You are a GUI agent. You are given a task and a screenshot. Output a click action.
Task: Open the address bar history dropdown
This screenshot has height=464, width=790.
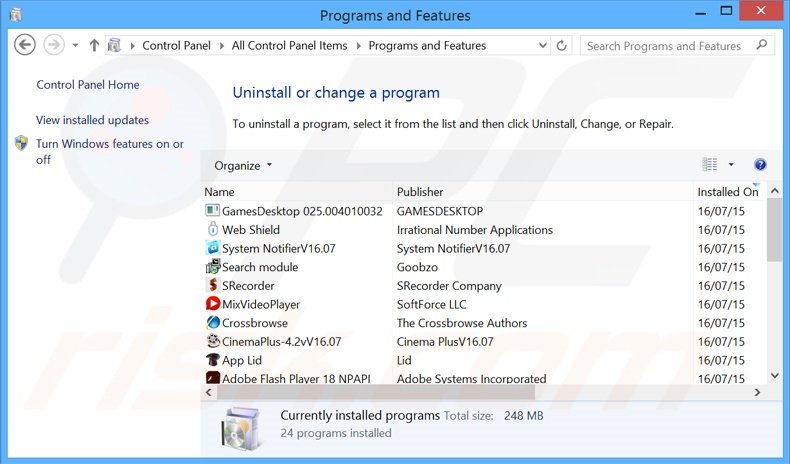click(x=541, y=46)
